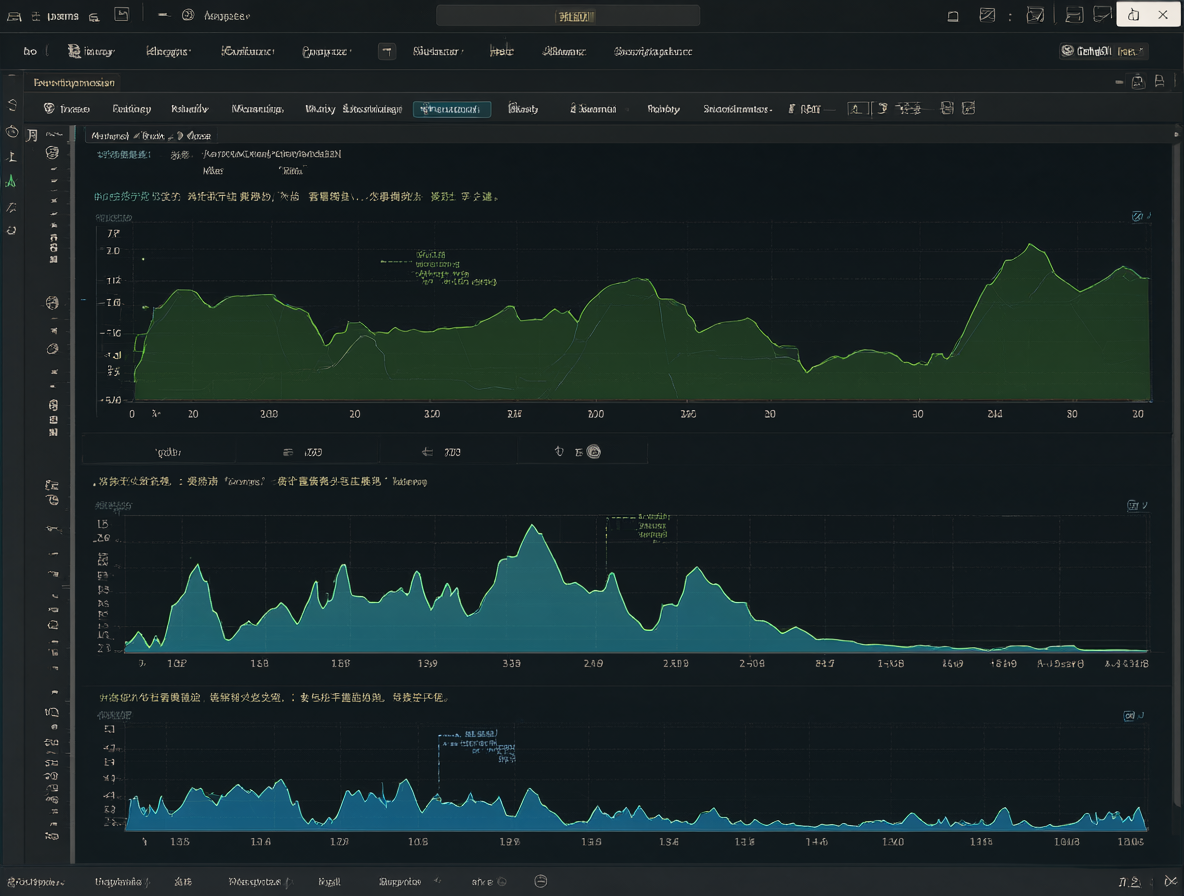Select the highlighted teal tab in the toolbar
This screenshot has width=1184, height=896.
[452, 109]
